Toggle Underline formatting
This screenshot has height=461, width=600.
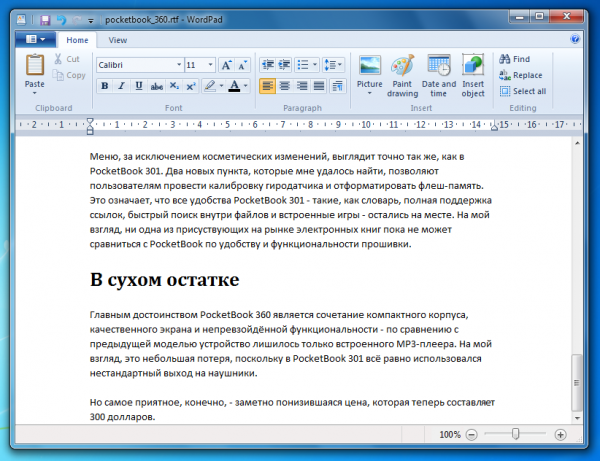(x=139, y=86)
